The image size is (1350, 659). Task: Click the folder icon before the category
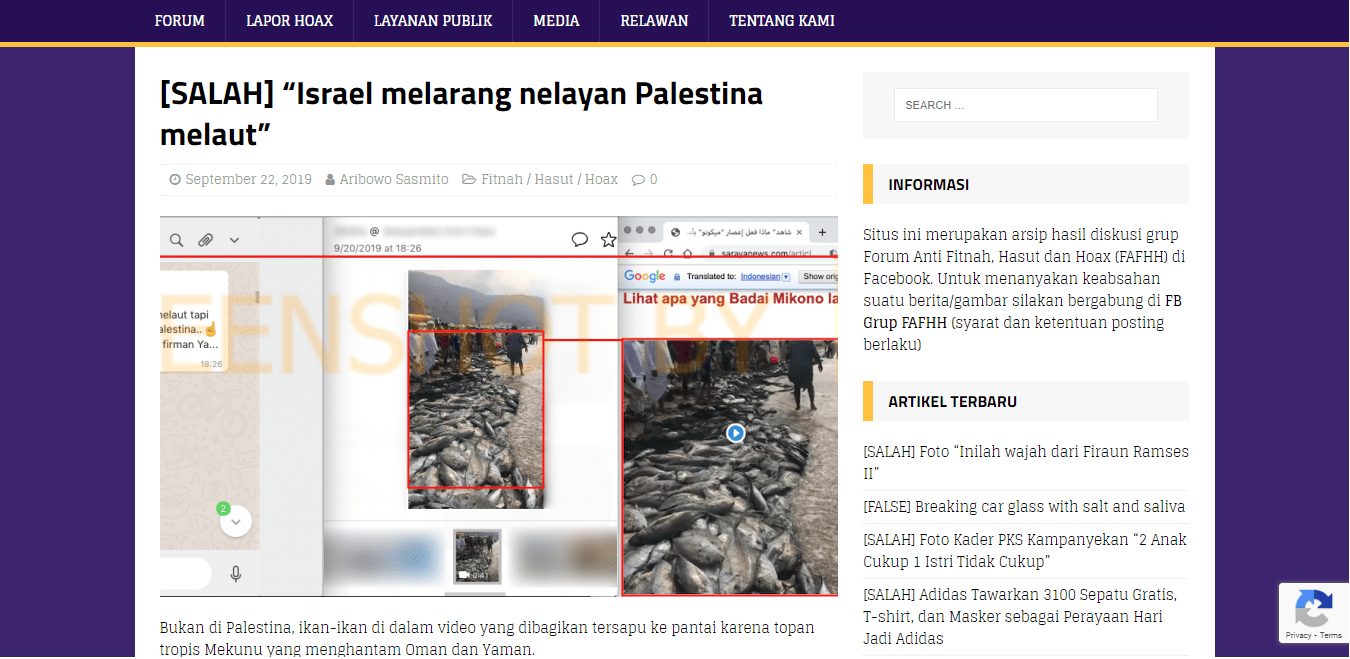click(468, 180)
